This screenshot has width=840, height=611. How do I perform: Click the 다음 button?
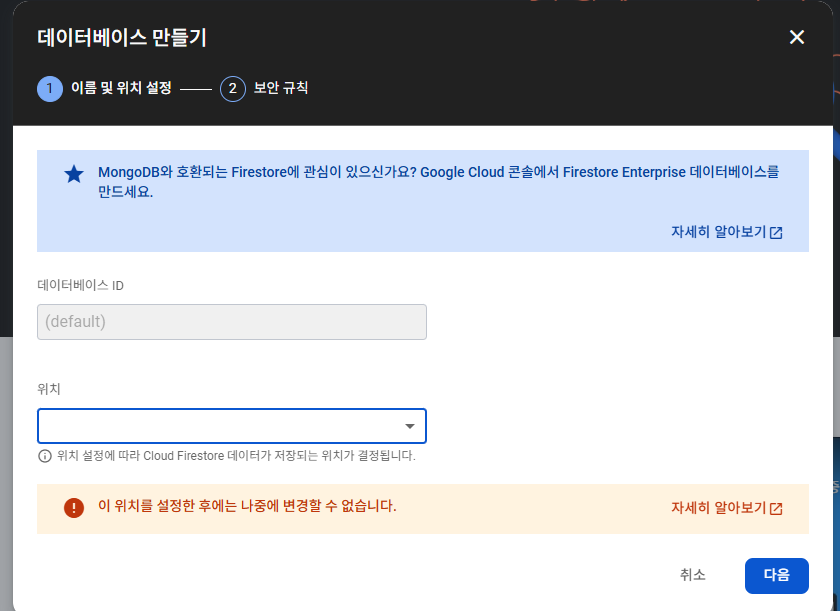coord(776,576)
